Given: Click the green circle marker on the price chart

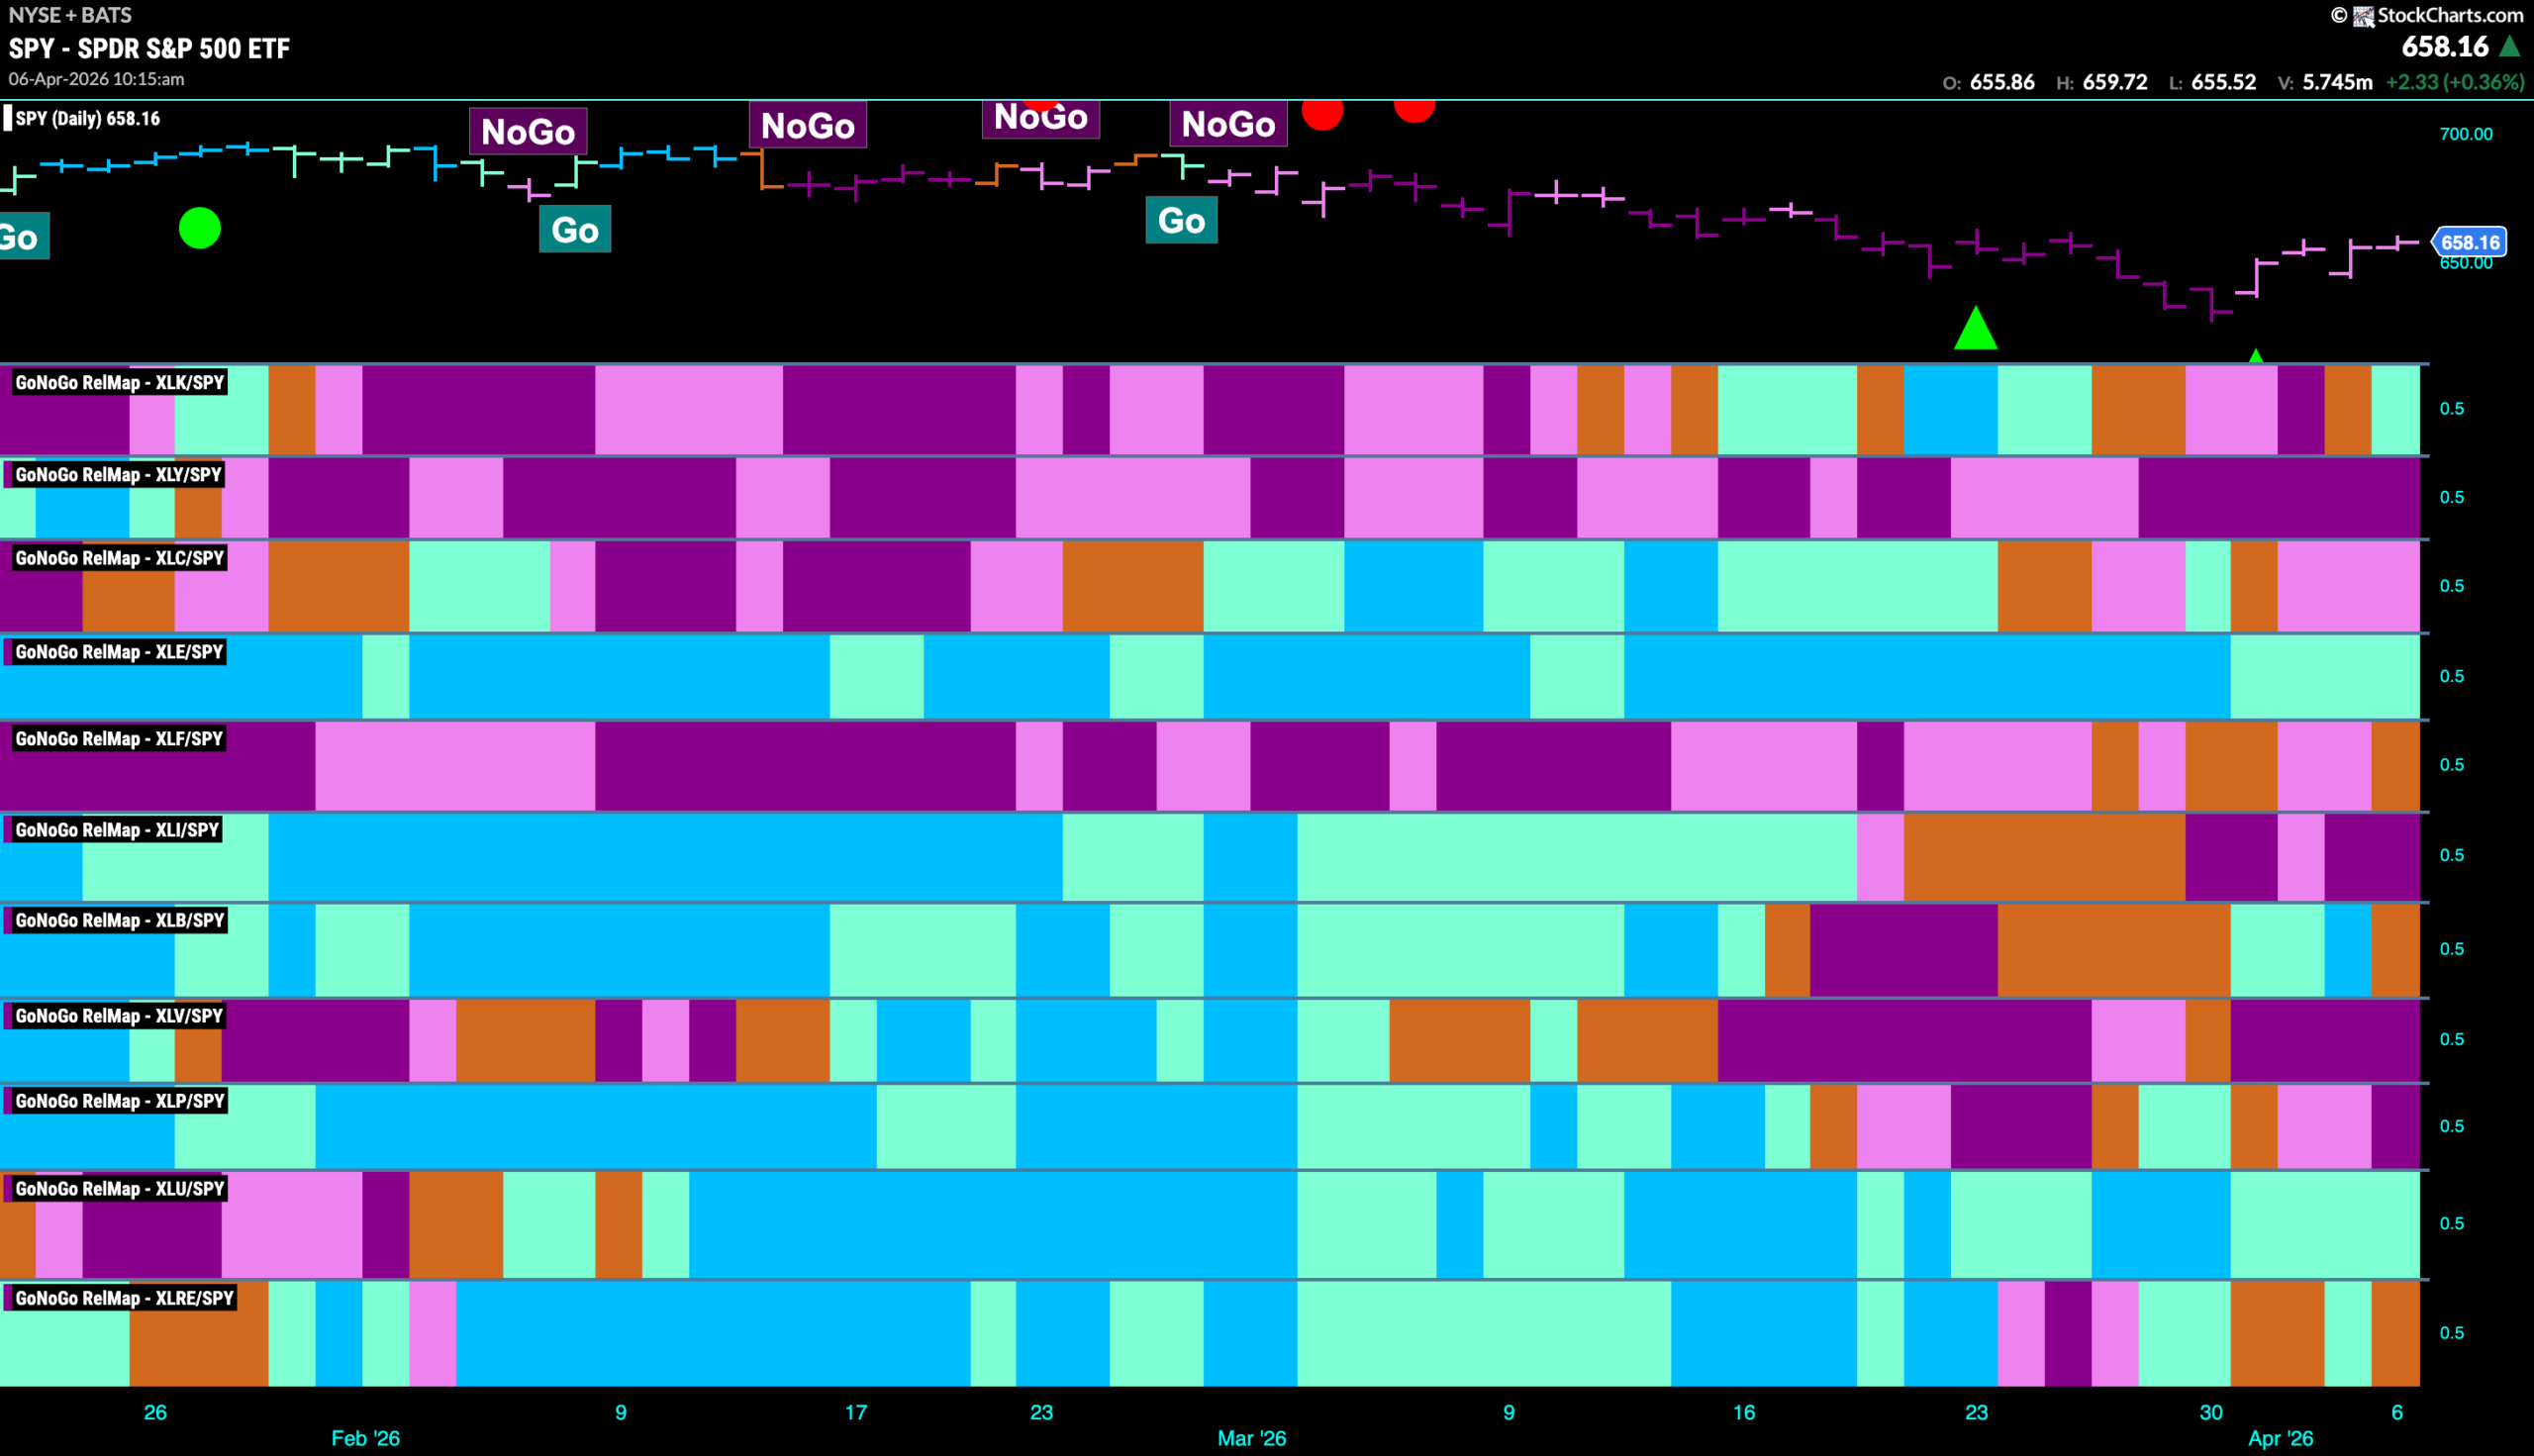Looking at the screenshot, I should point(200,228).
